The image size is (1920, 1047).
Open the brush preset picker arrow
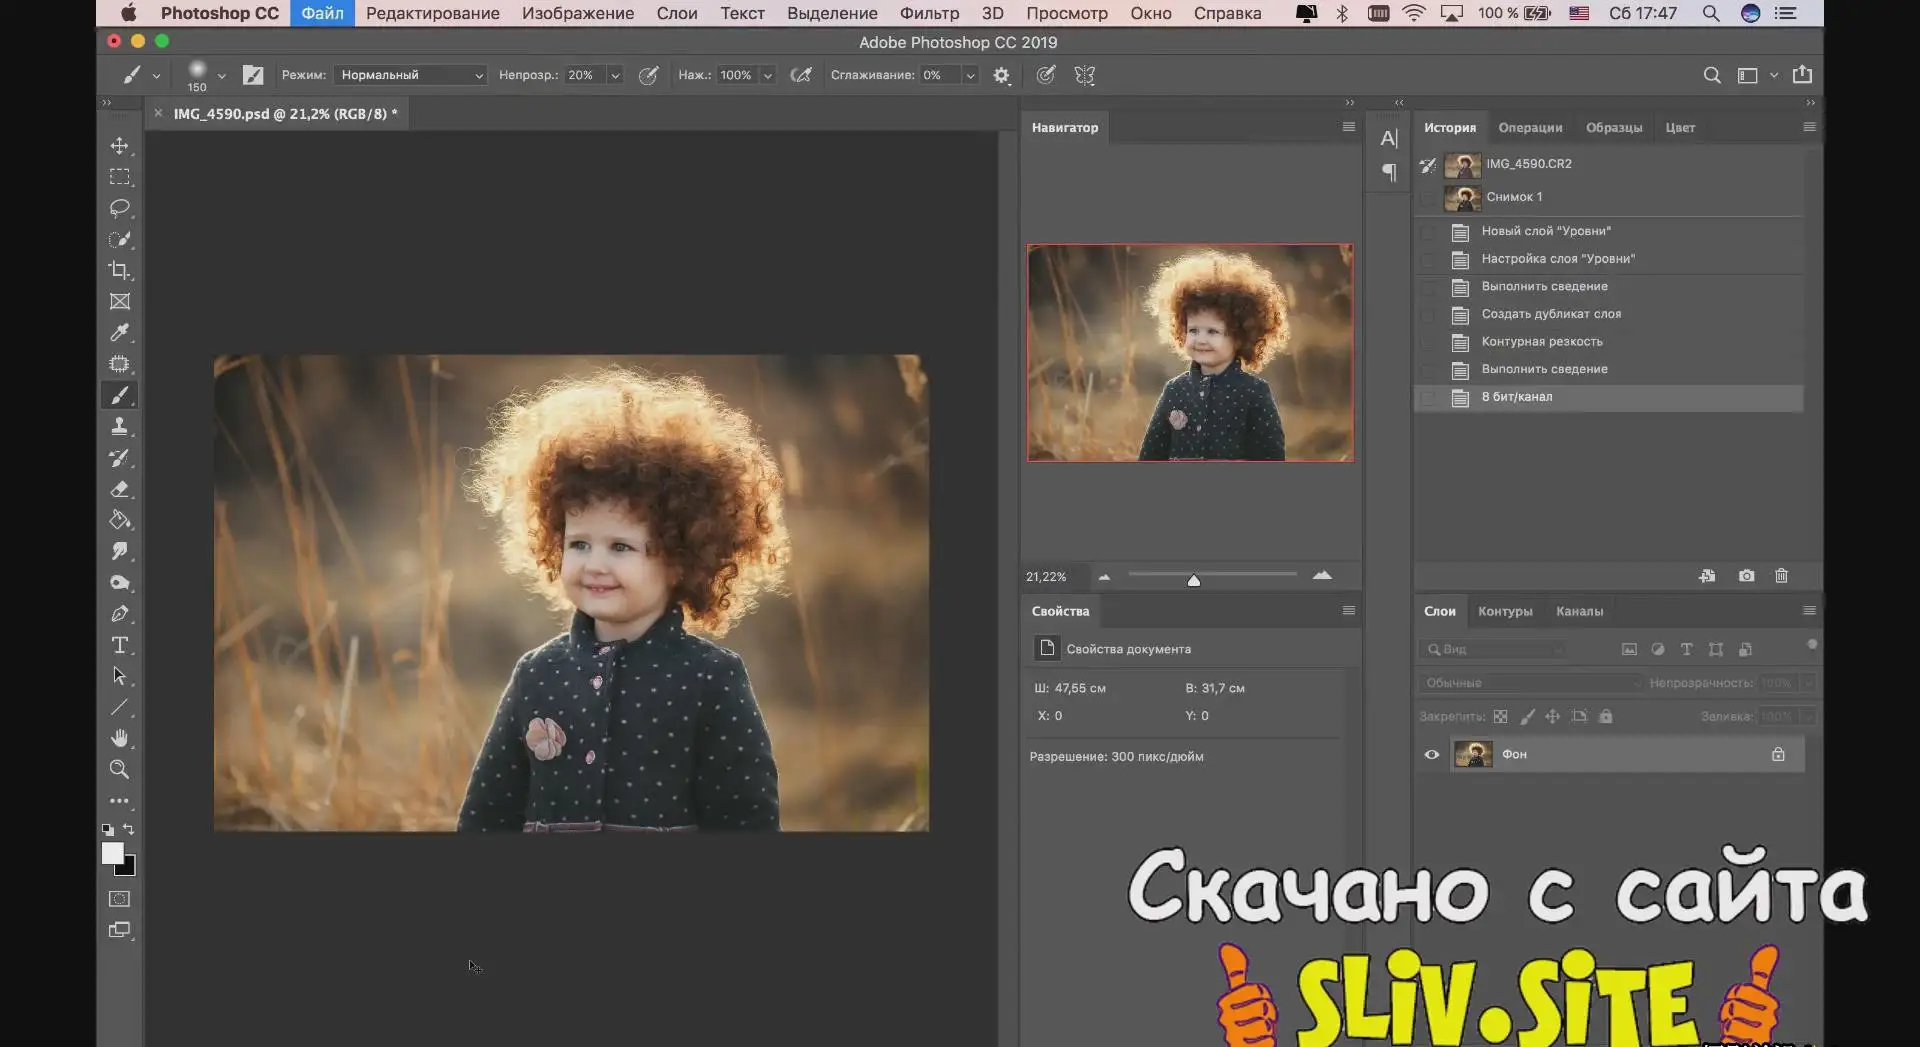pos(221,76)
